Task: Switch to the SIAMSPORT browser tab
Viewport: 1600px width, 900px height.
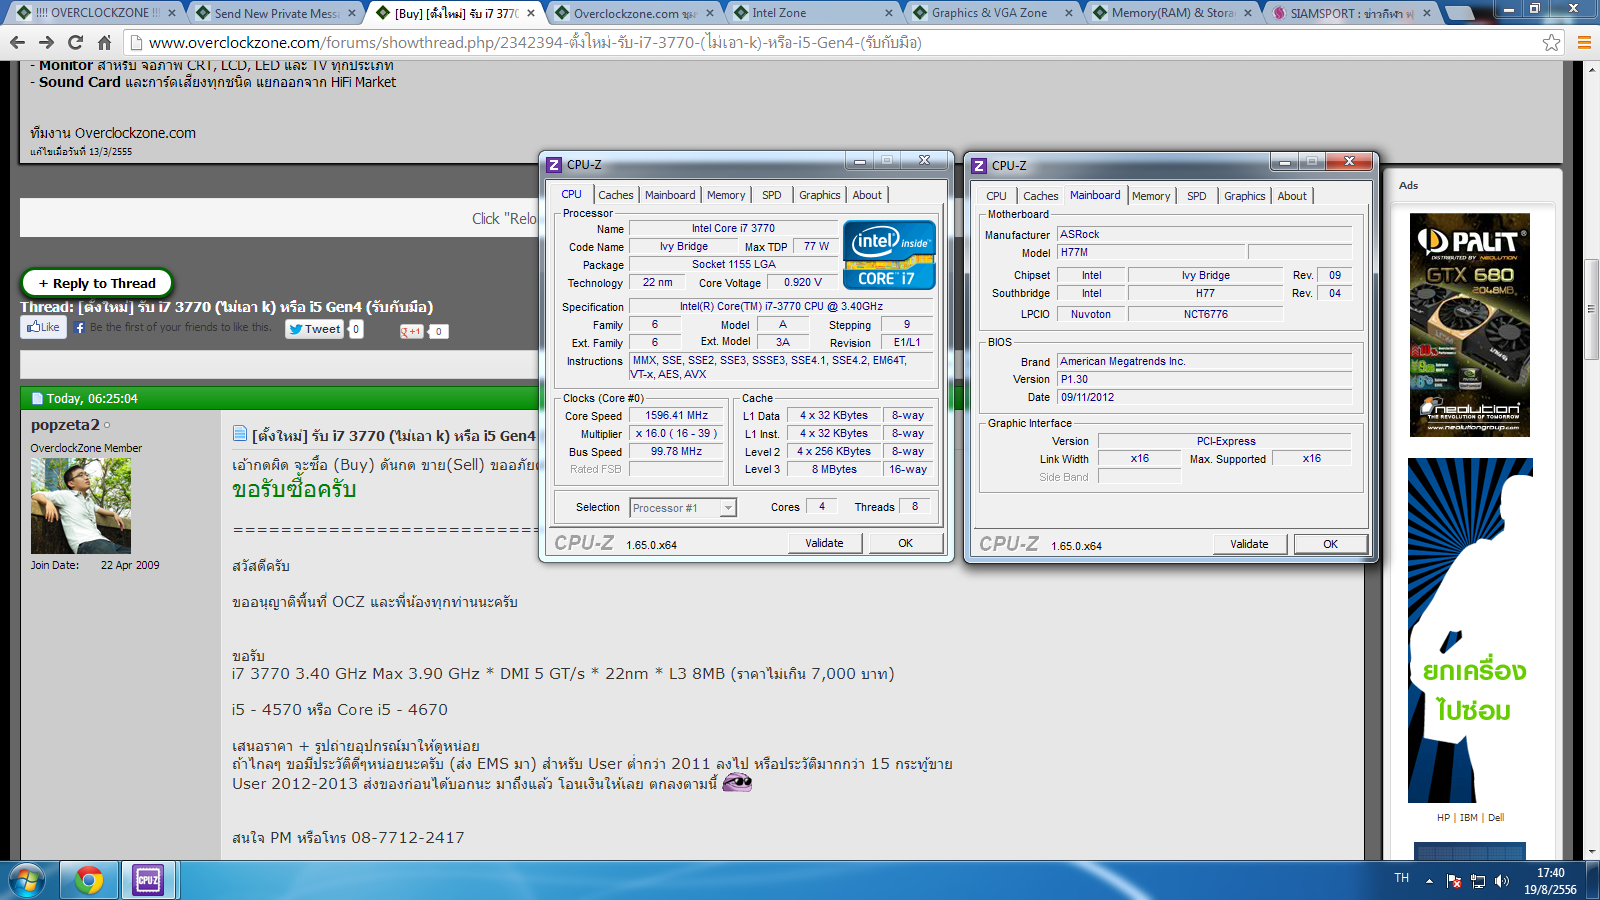Action: click(1352, 13)
